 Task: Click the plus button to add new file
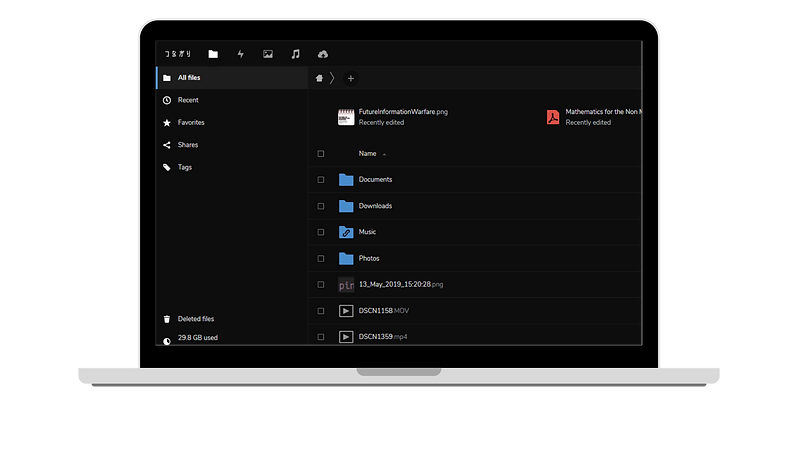(x=350, y=78)
